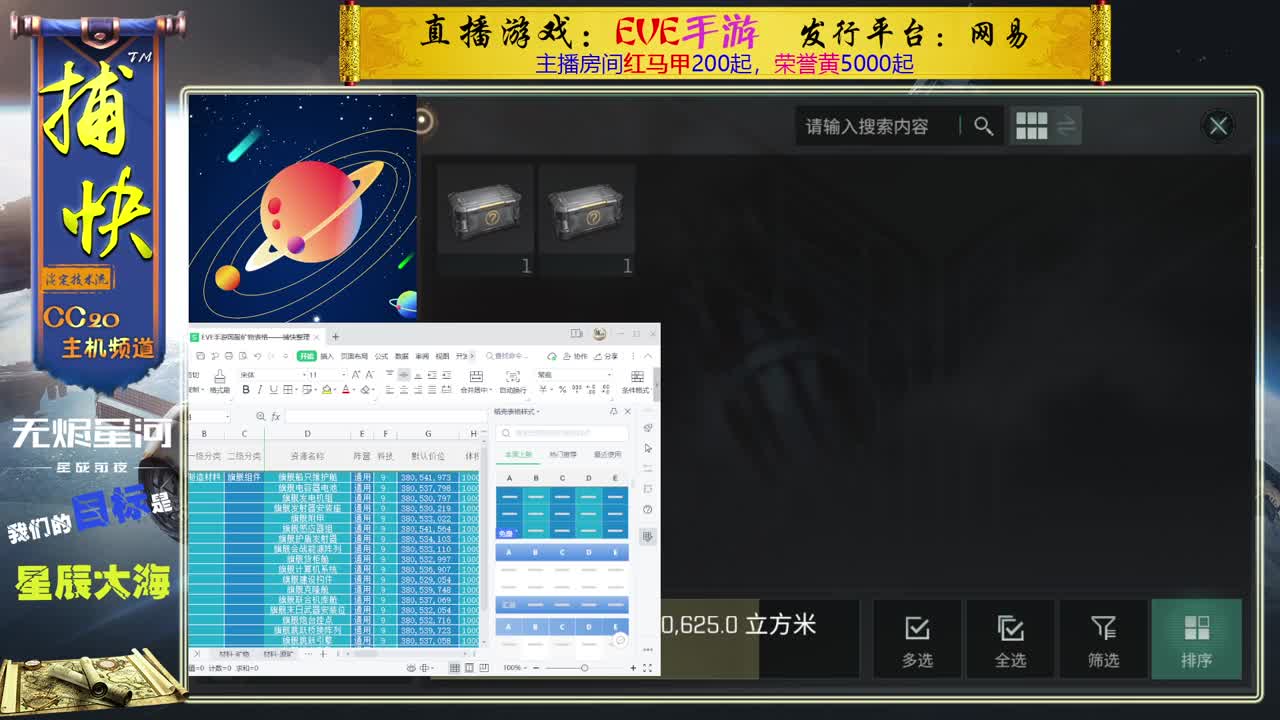Open the 条件格式 conditional format dropdown
The image size is (1280, 720).
[636, 381]
